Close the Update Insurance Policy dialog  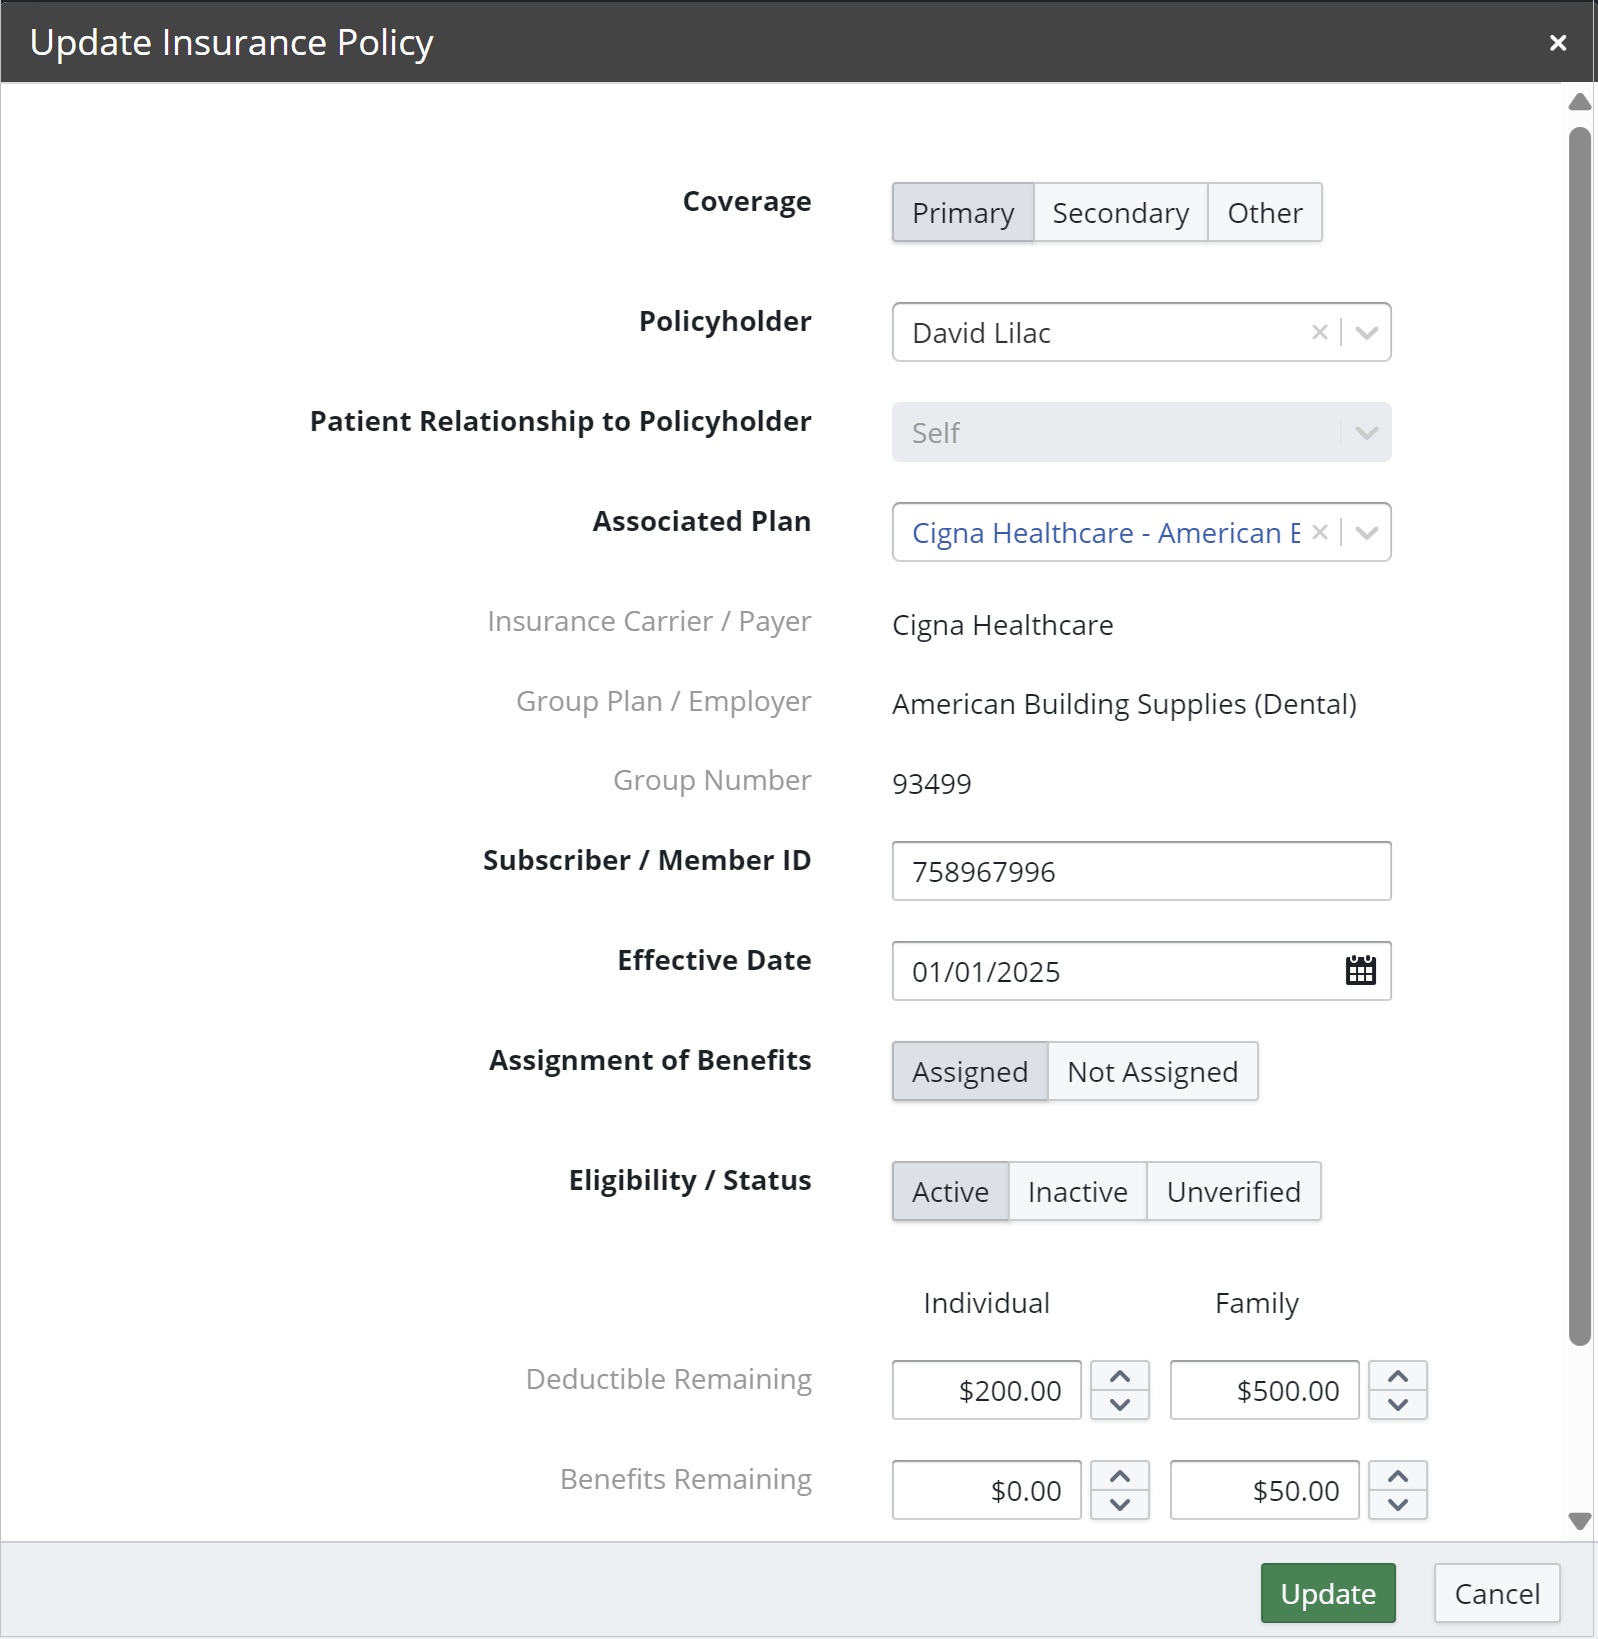tap(1557, 43)
